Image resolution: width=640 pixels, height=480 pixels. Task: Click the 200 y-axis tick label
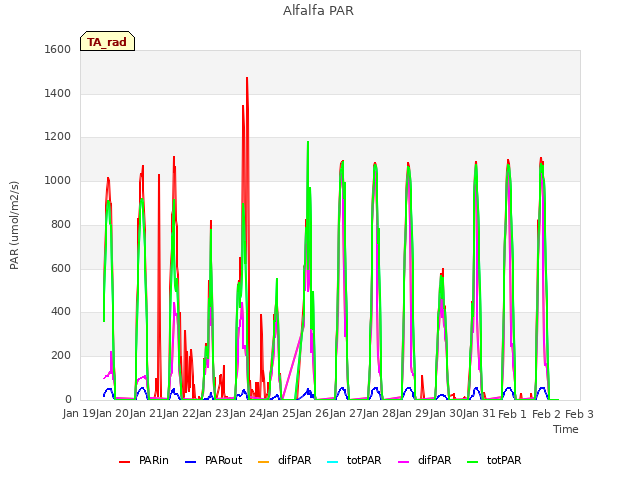[61, 356]
